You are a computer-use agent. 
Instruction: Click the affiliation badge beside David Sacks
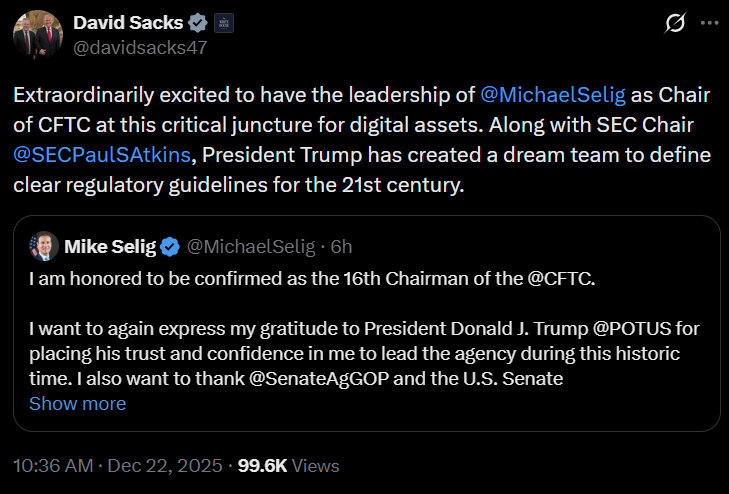pos(223,21)
